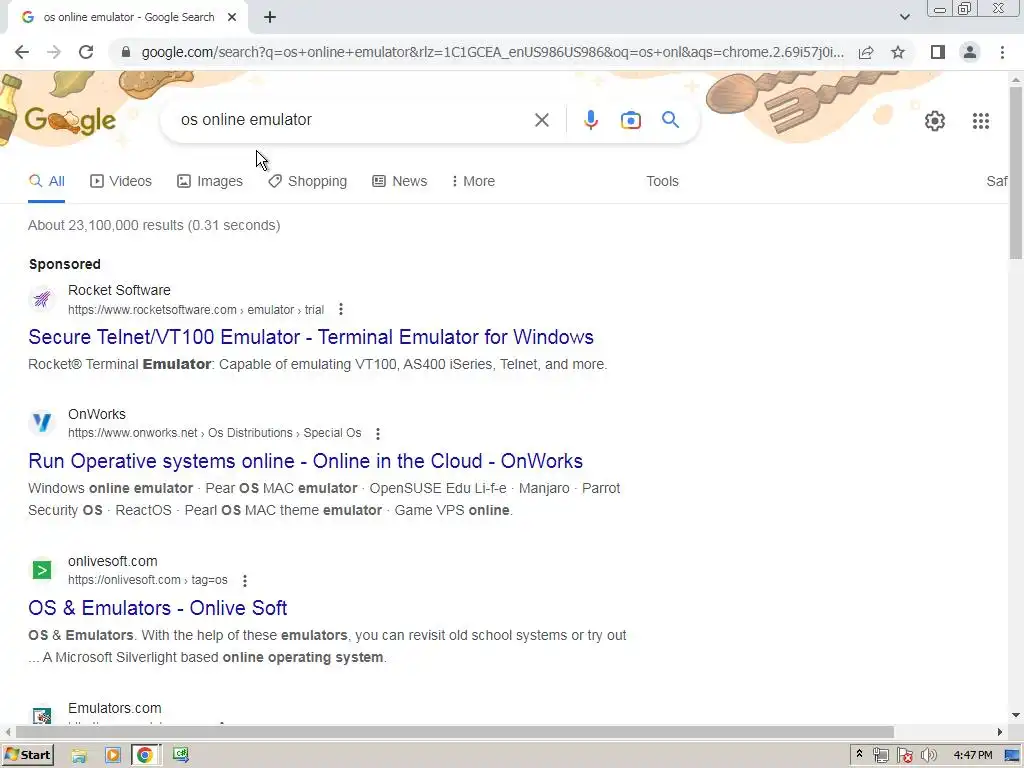The height and width of the screenshot is (768, 1024).
Task: Click the Emulators.com site name
Action: [114, 708]
